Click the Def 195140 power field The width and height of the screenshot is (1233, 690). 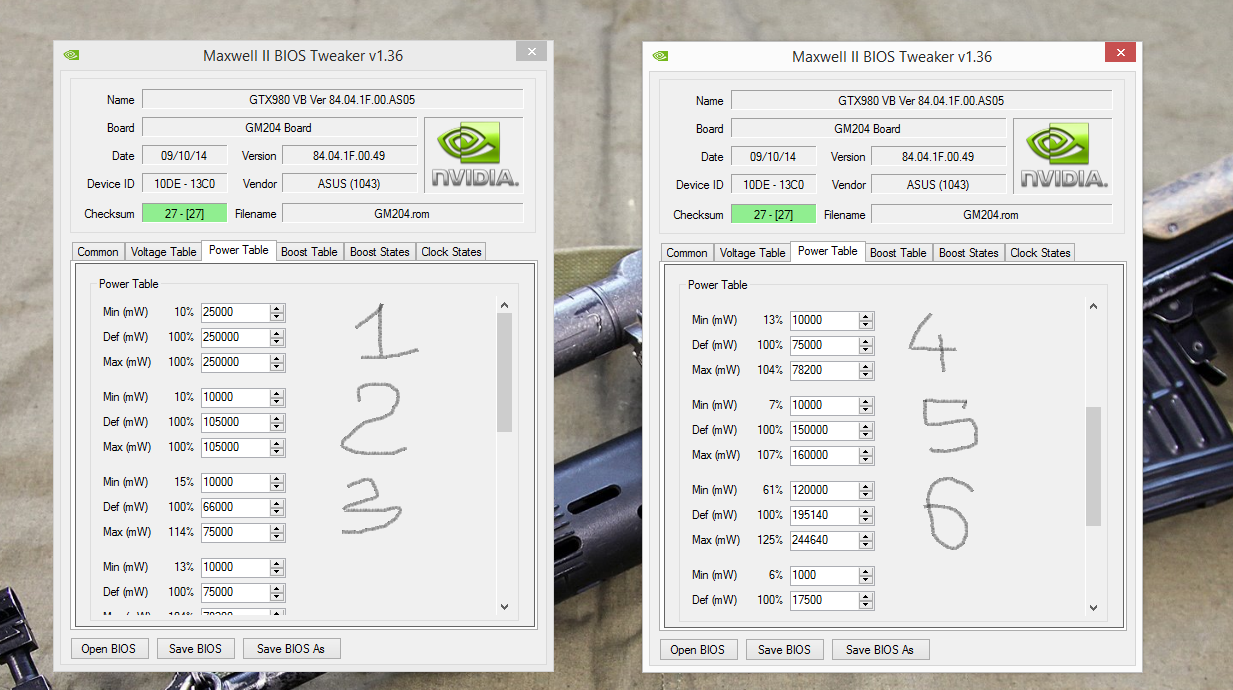coord(824,515)
